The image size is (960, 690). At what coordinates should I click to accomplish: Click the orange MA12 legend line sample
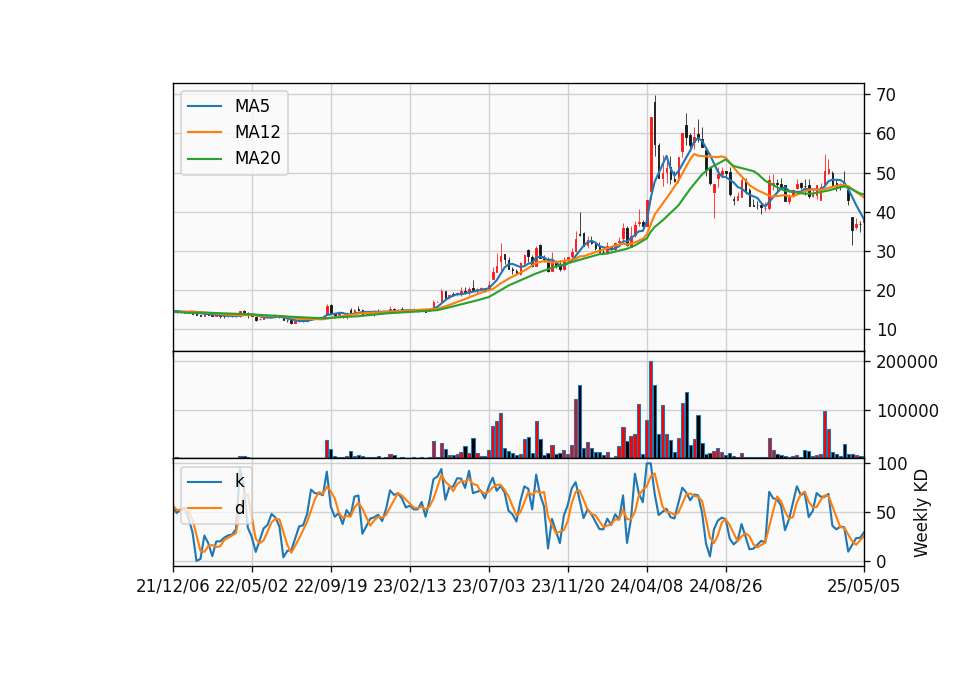(204, 132)
